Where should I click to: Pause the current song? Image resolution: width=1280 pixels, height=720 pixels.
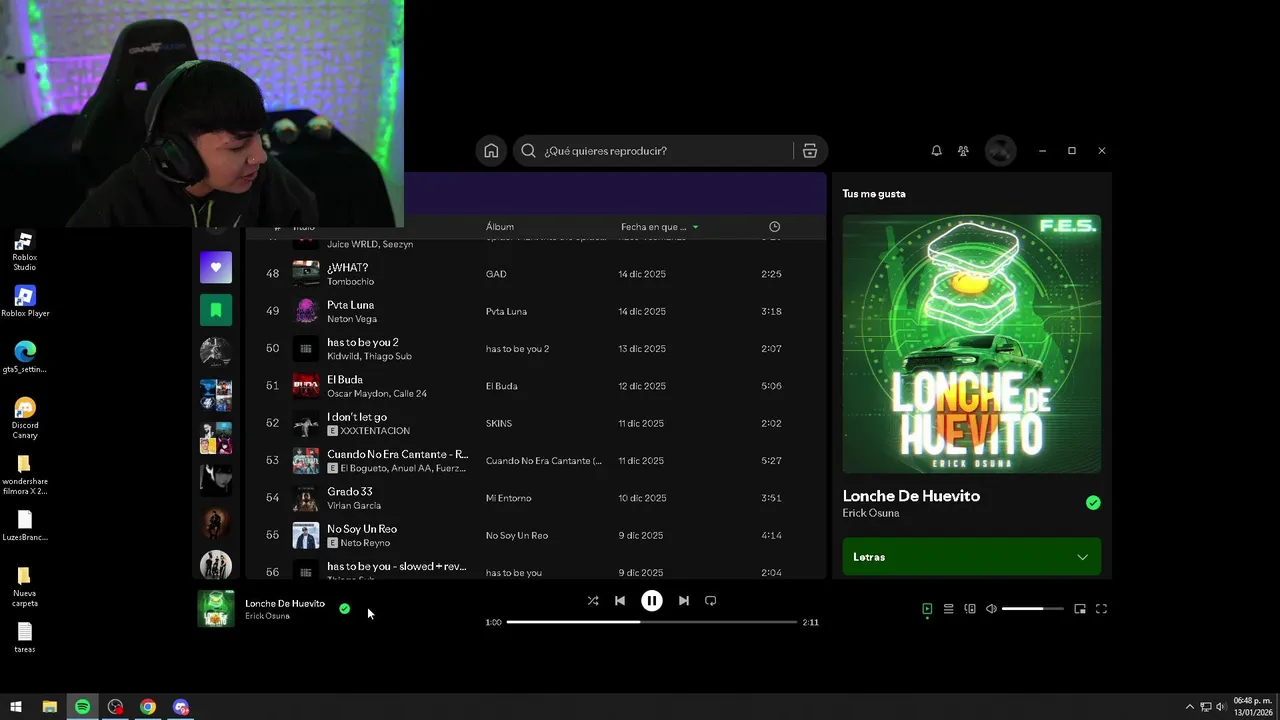coord(652,601)
